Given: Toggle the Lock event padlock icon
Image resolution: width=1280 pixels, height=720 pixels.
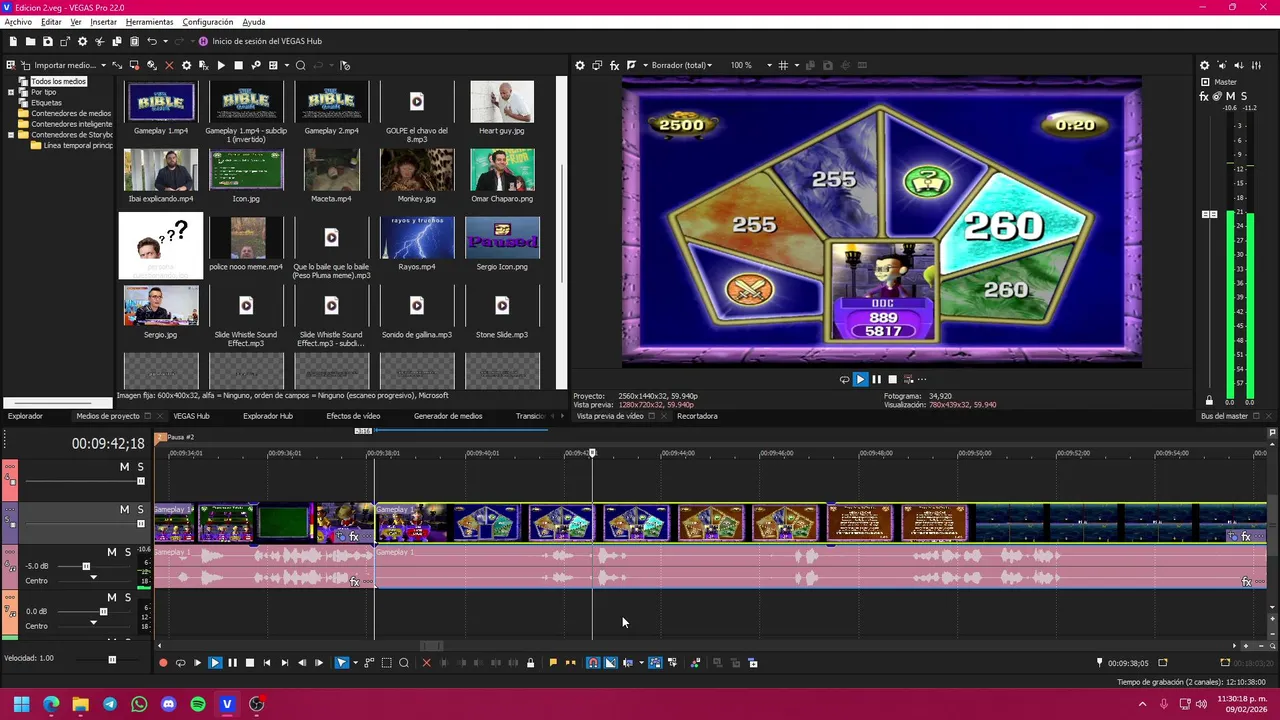Looking at the screenshot, I should pyautogui.click(x=530, y=662).
